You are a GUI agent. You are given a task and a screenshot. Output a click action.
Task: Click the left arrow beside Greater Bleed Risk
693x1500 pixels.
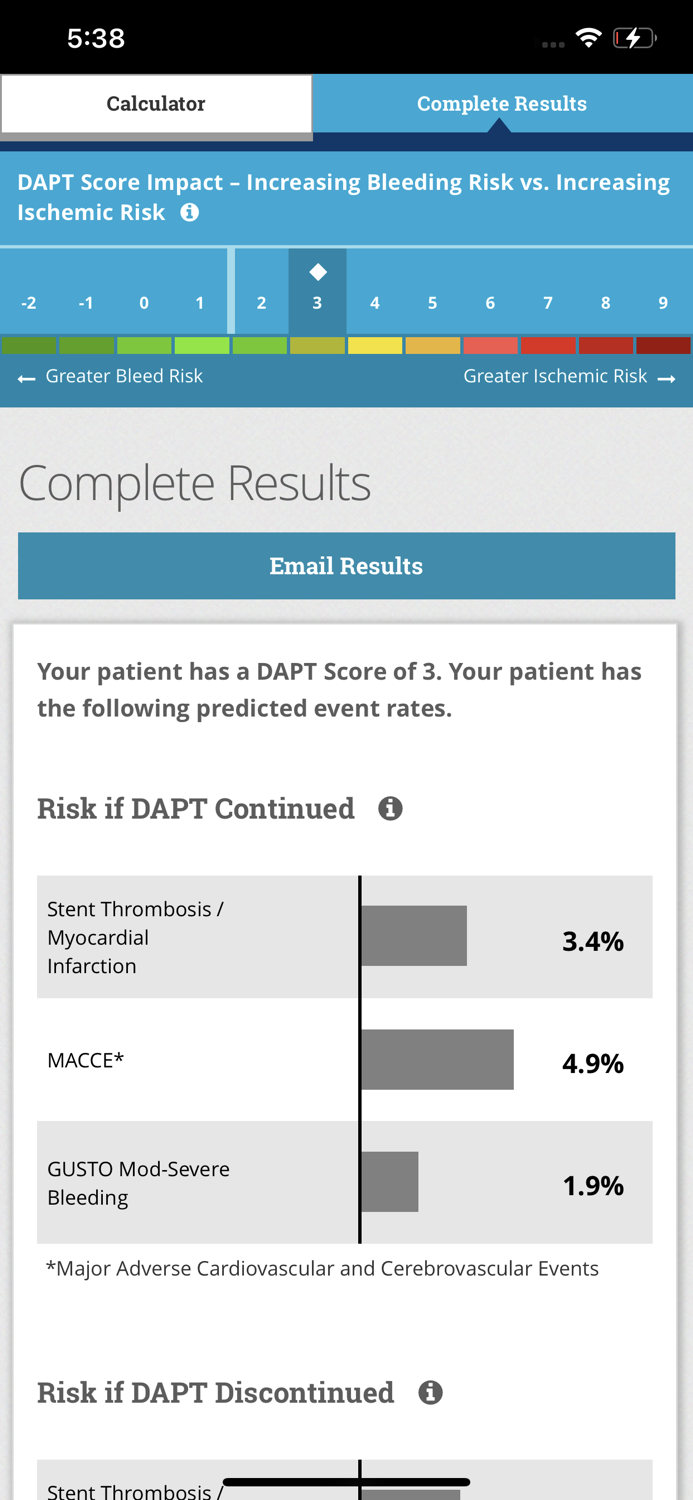point(25,377)
